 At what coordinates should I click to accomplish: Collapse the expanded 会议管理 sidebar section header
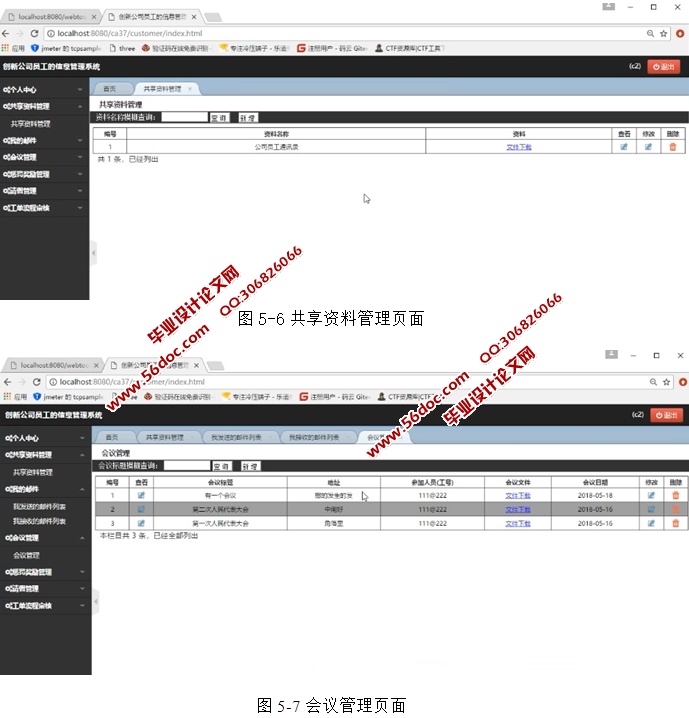pyautogui.click(x=45, y=538)
